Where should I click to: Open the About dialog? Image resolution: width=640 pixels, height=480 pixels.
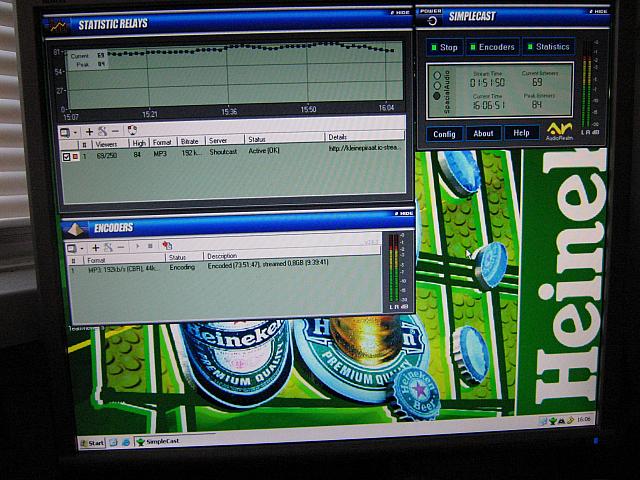[x=484, y=133]
